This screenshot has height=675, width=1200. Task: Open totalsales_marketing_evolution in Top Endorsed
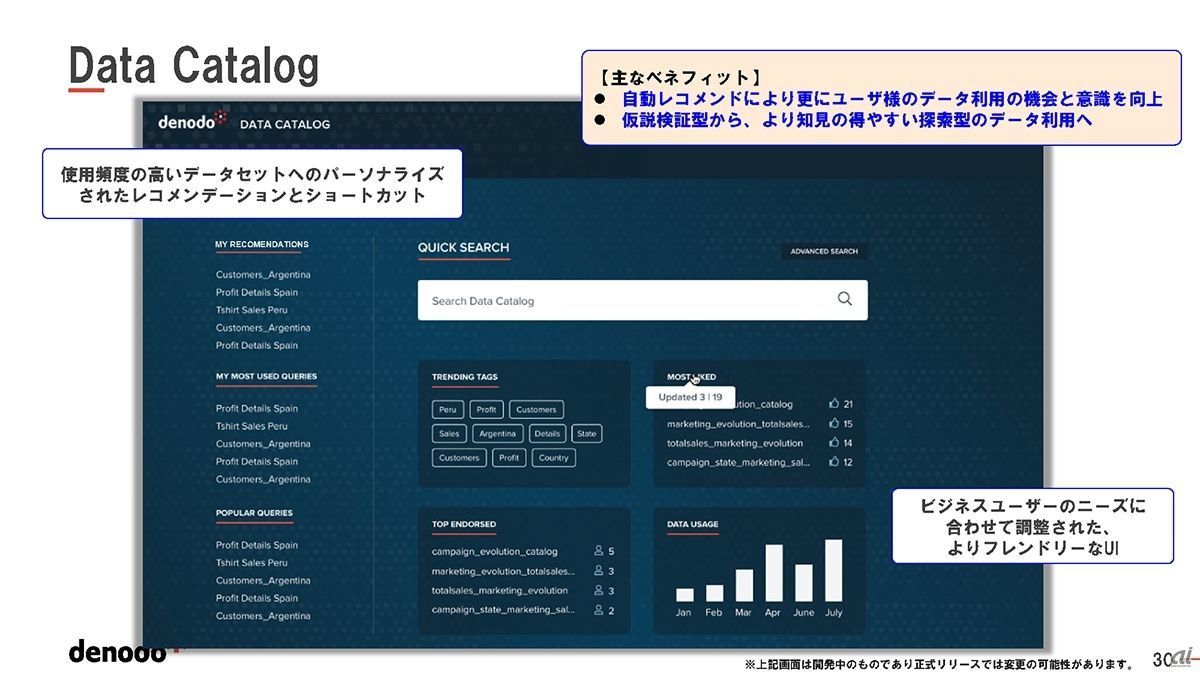click(500, 590)
